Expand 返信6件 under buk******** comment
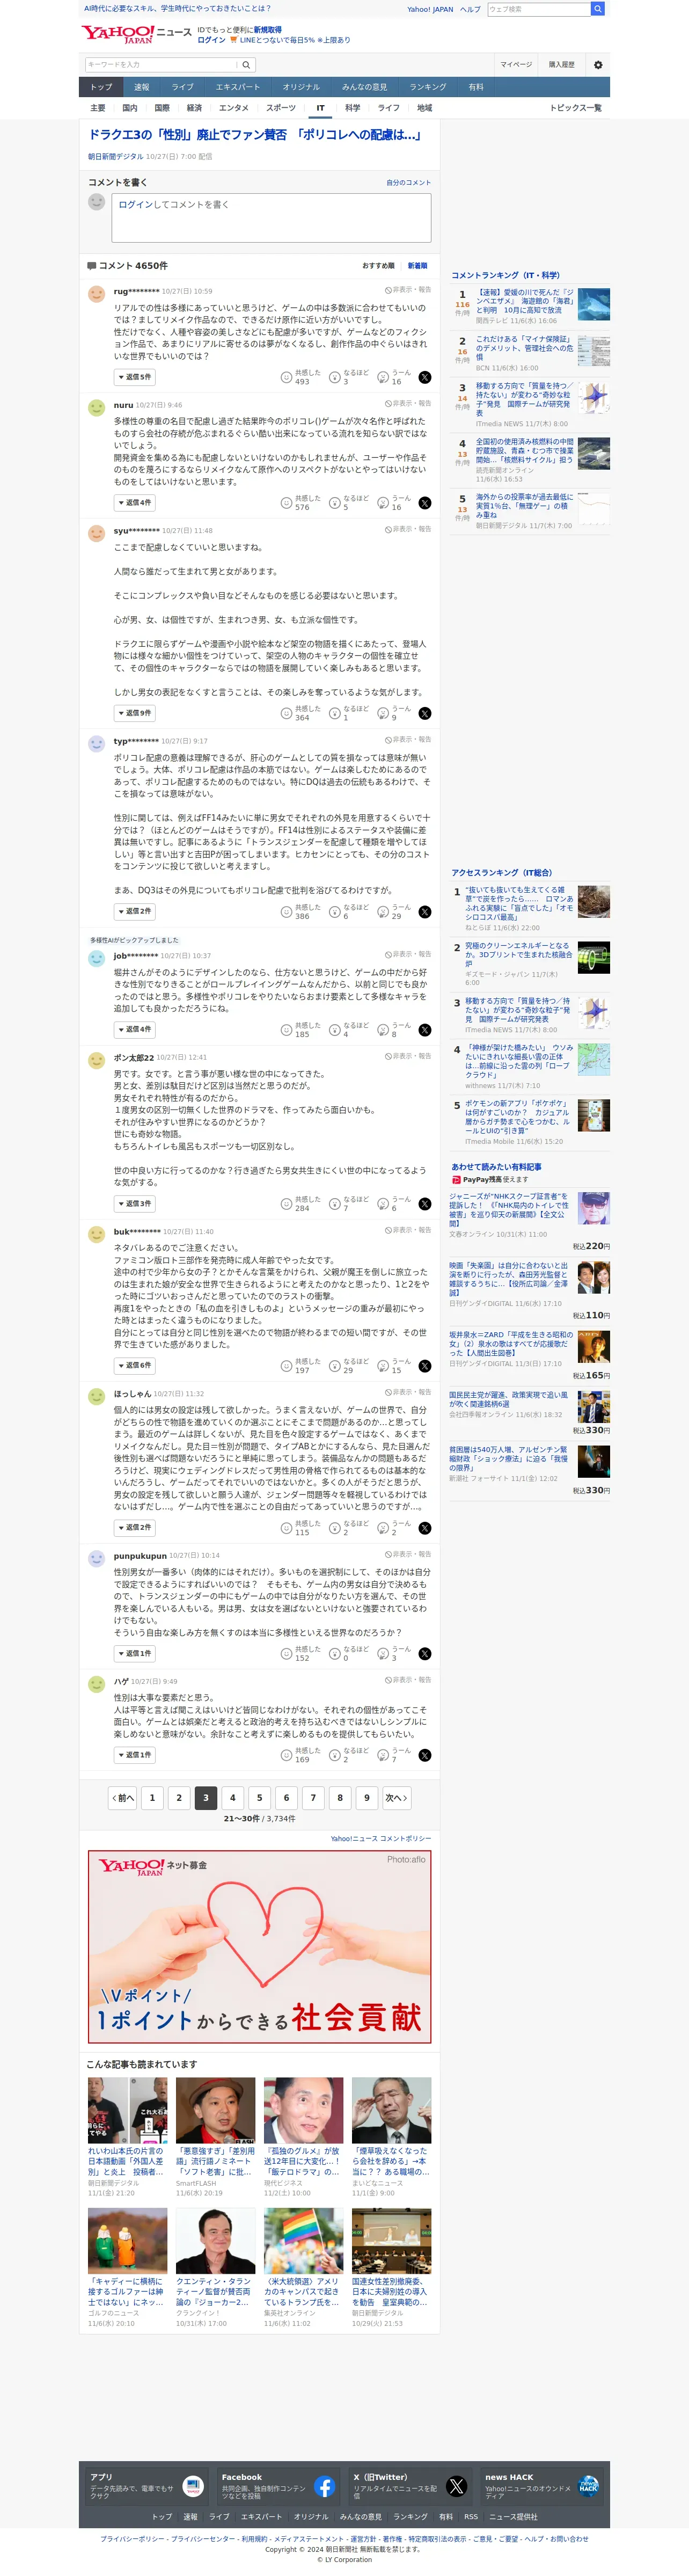The width and height of the screenshot is (689, 2576). [x=134, y=1366]
